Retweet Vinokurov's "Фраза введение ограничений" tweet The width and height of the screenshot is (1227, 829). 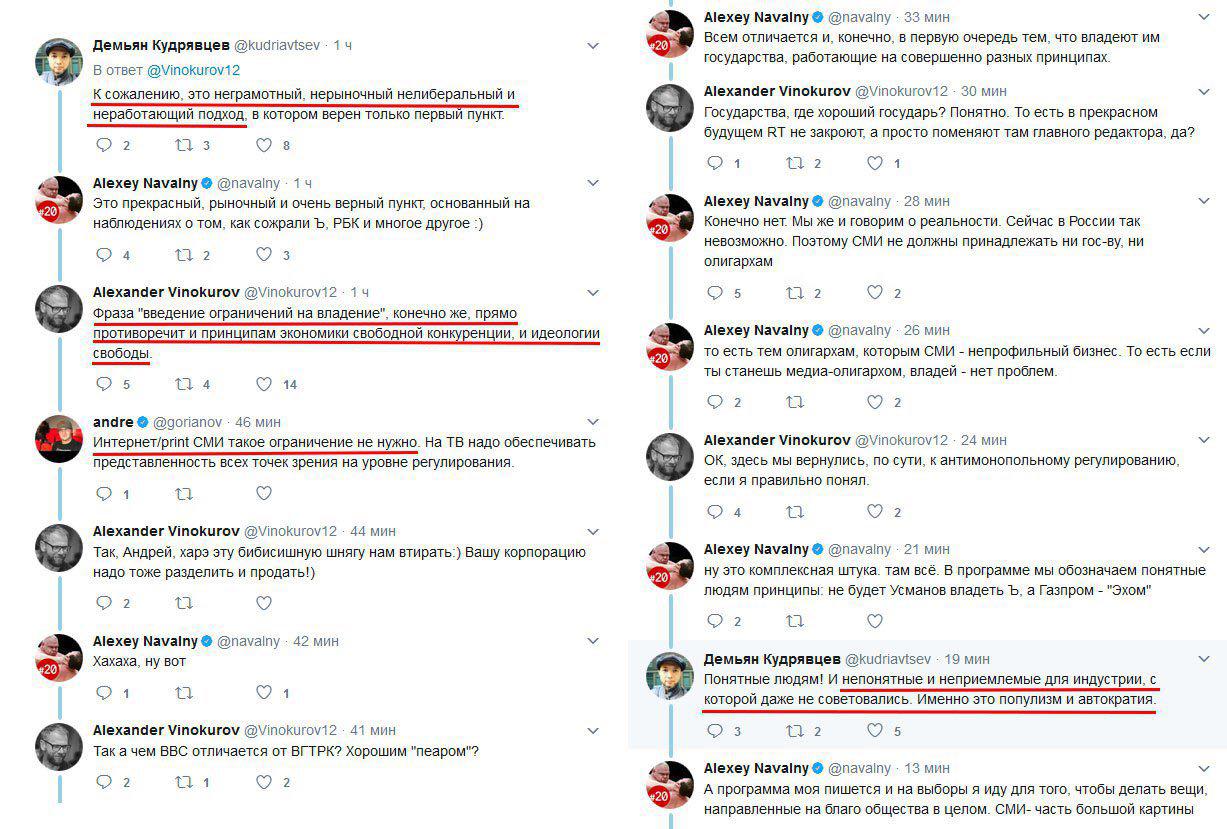pos(184,384)
